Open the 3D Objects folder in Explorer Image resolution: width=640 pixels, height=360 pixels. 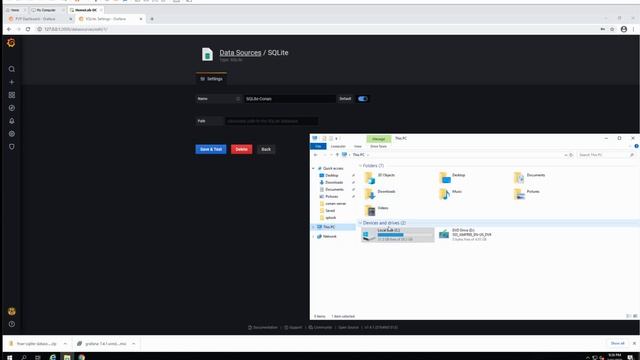pos(380,177)
